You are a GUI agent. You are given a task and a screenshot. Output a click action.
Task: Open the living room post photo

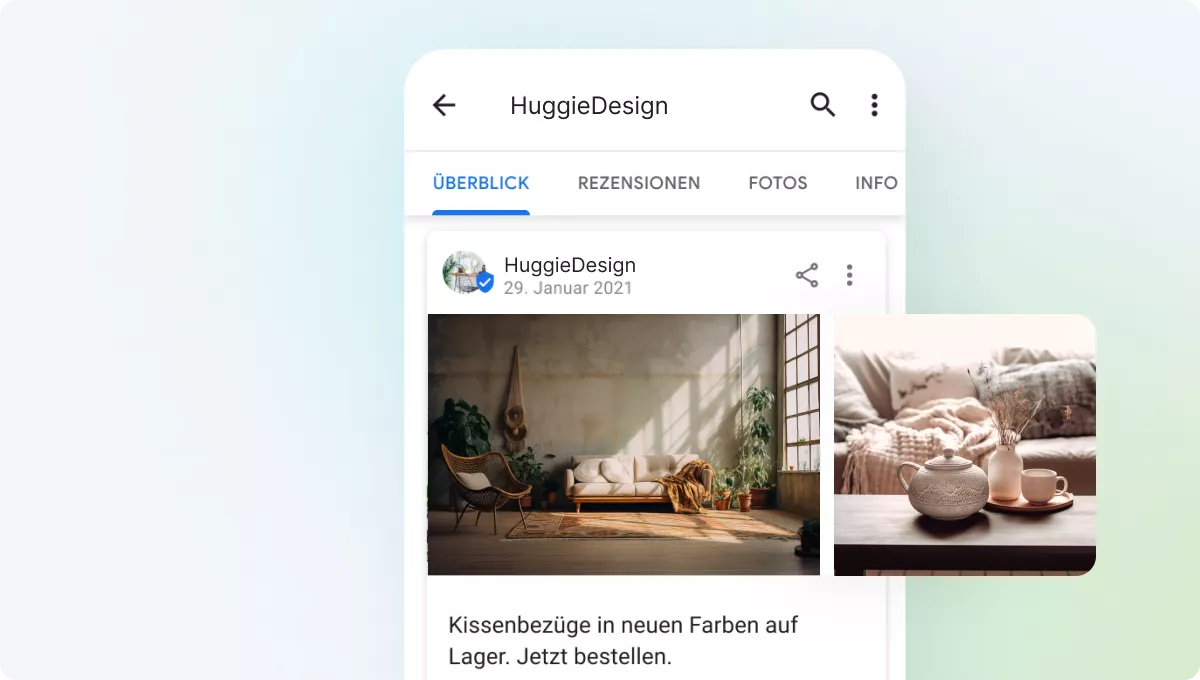click(x=623, y=445)
